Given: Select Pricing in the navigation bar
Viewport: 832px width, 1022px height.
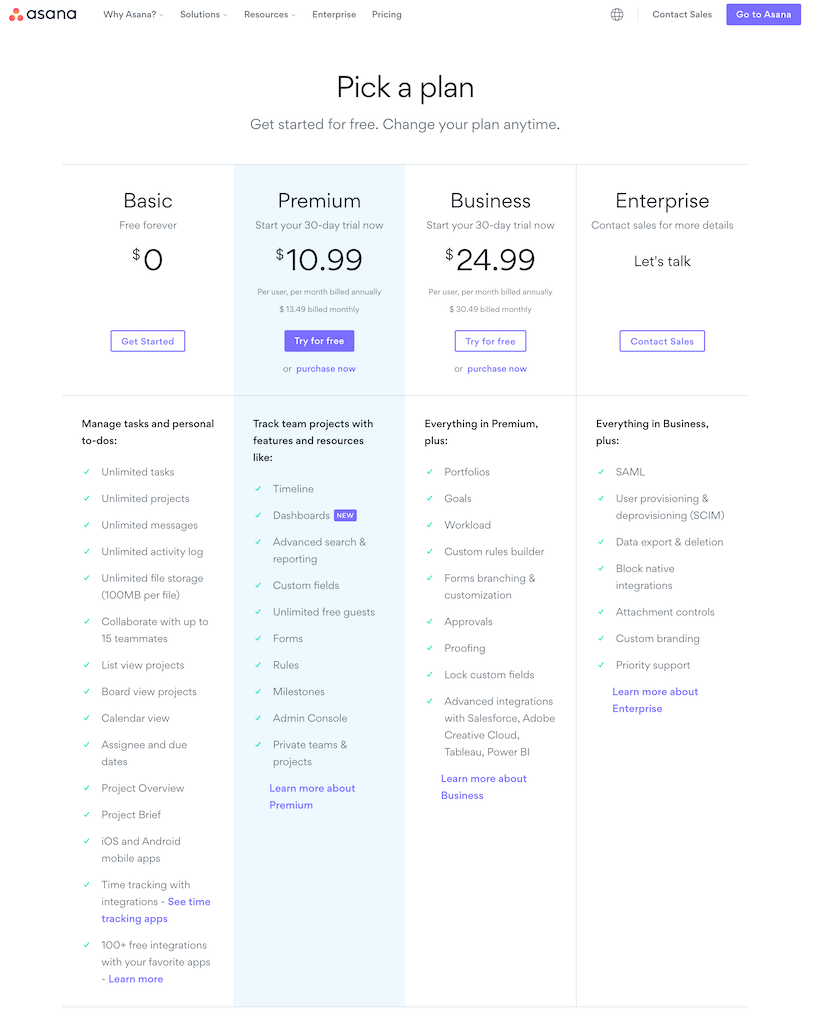Looking at the screenshot, I should (386, 14).
